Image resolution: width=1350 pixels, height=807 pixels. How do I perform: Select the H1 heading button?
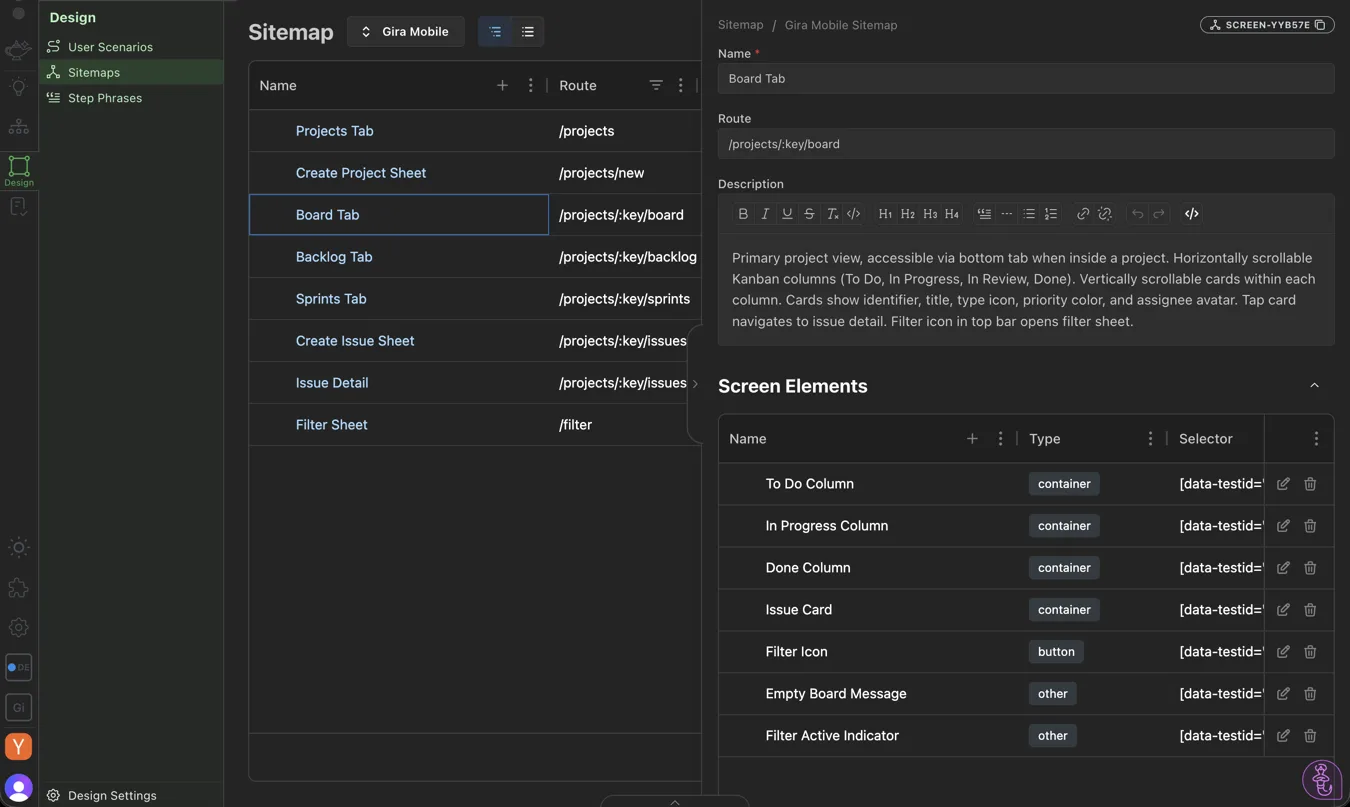[885, 214]
